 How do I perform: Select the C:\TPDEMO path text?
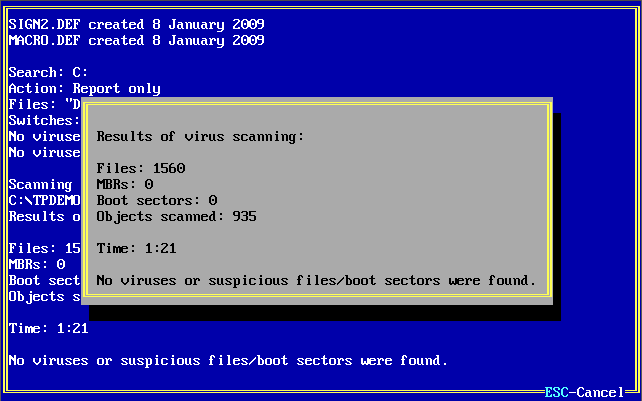(44, 200)
